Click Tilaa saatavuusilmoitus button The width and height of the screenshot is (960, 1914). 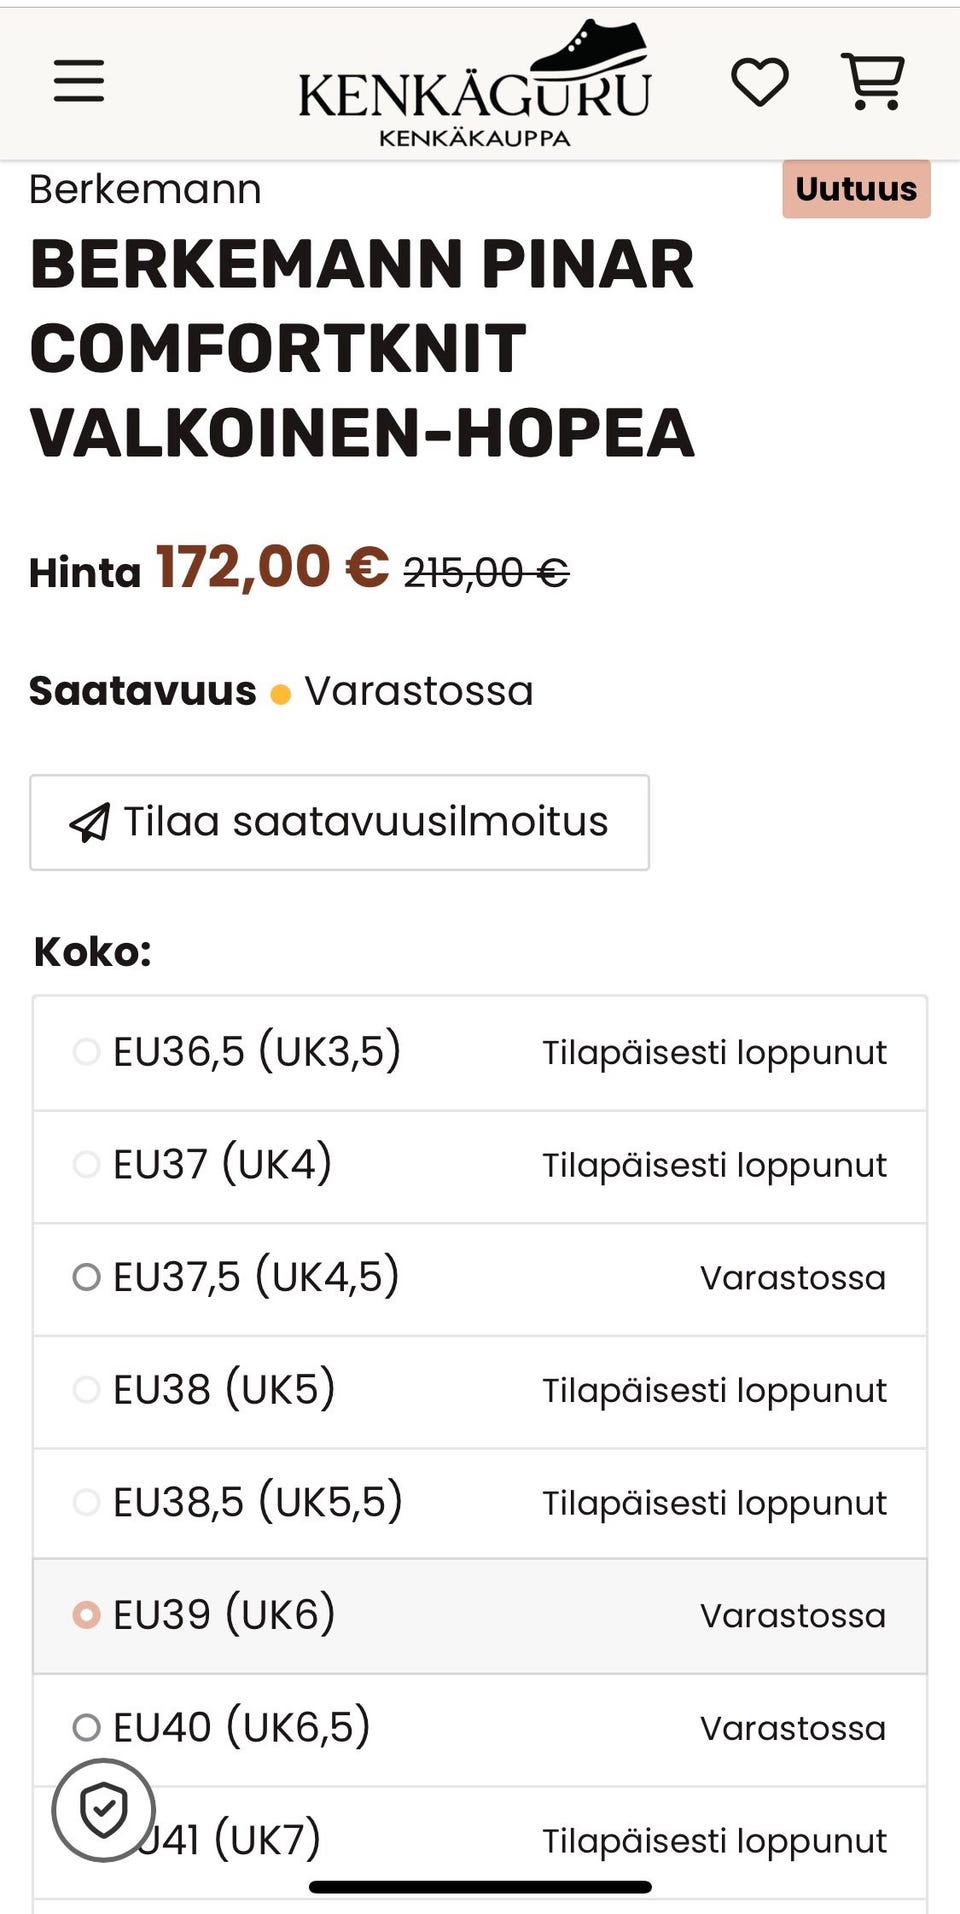click(339, 822)
